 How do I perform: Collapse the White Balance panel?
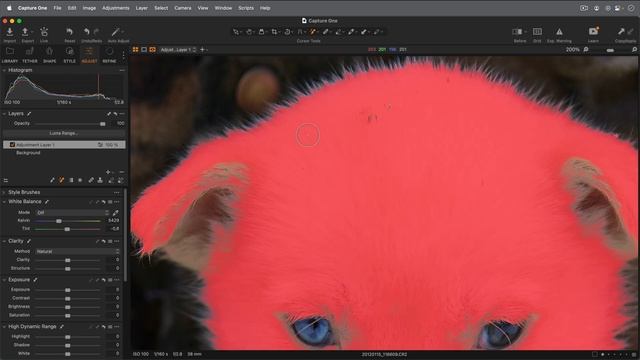(4, 202)
